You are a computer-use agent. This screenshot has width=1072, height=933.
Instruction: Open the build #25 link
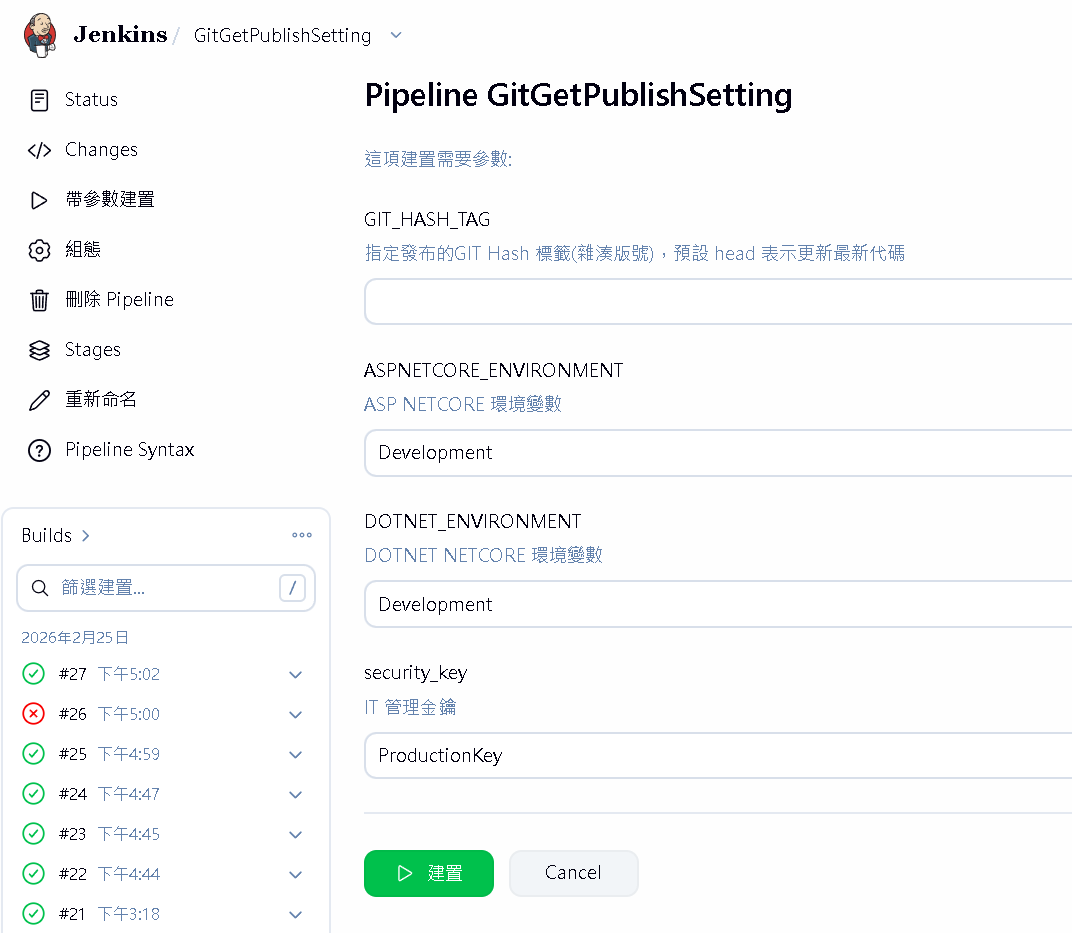point(72,754)
